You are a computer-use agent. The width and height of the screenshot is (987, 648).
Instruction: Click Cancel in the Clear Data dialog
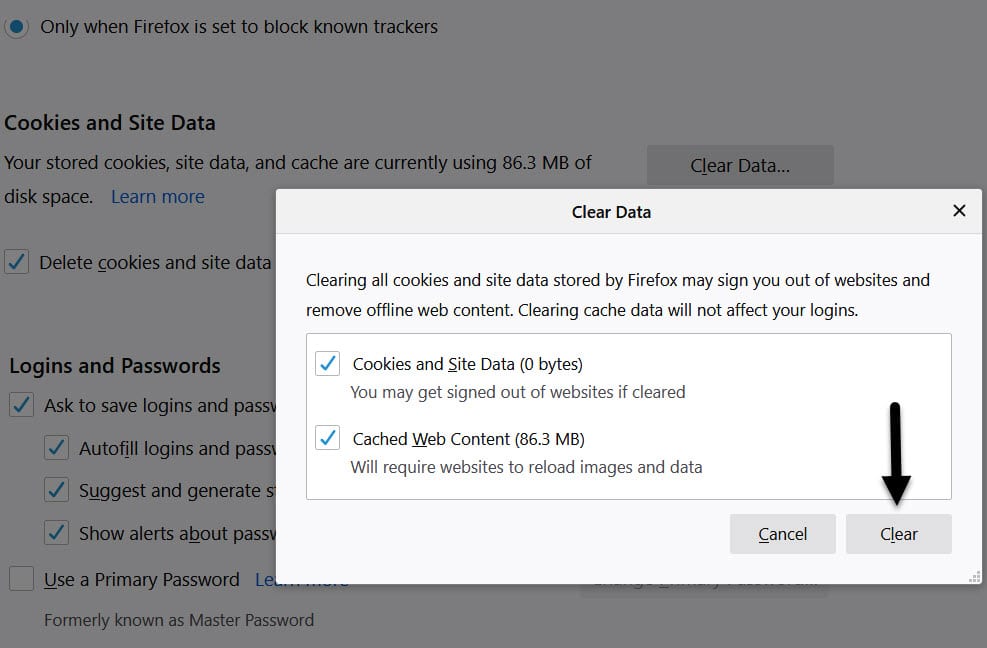point(782,534)
